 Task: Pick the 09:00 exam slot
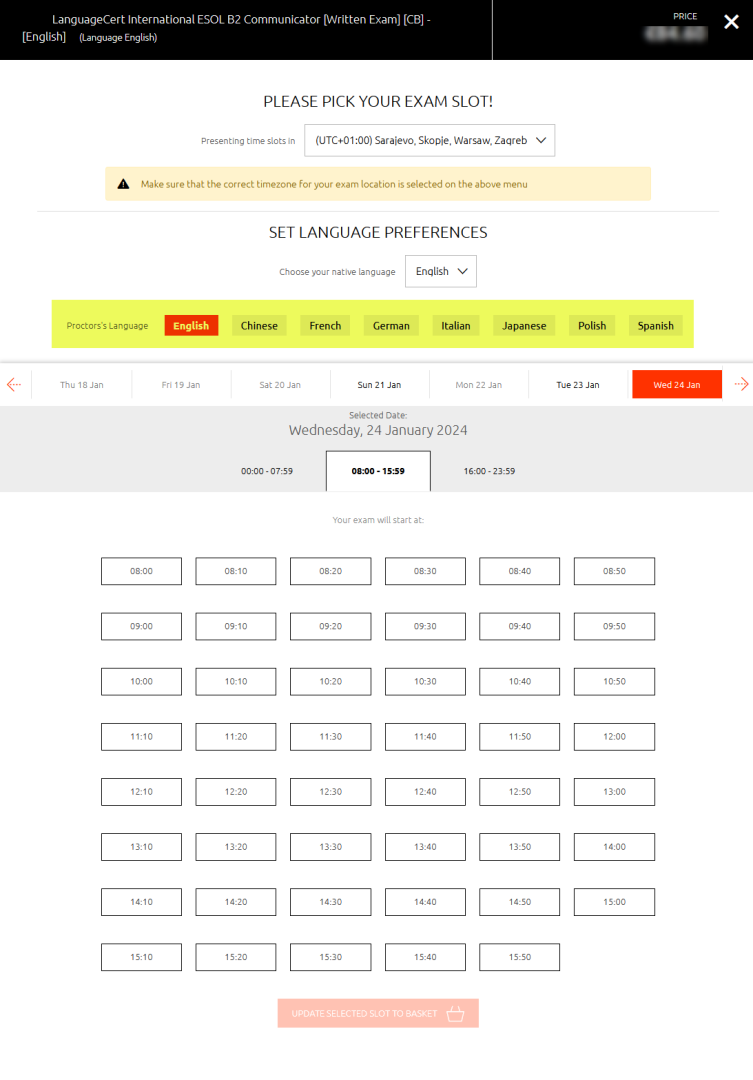[141, 626]
